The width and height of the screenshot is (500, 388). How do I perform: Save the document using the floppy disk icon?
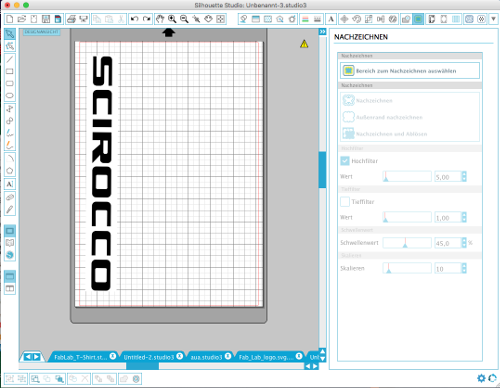point(46,19)
